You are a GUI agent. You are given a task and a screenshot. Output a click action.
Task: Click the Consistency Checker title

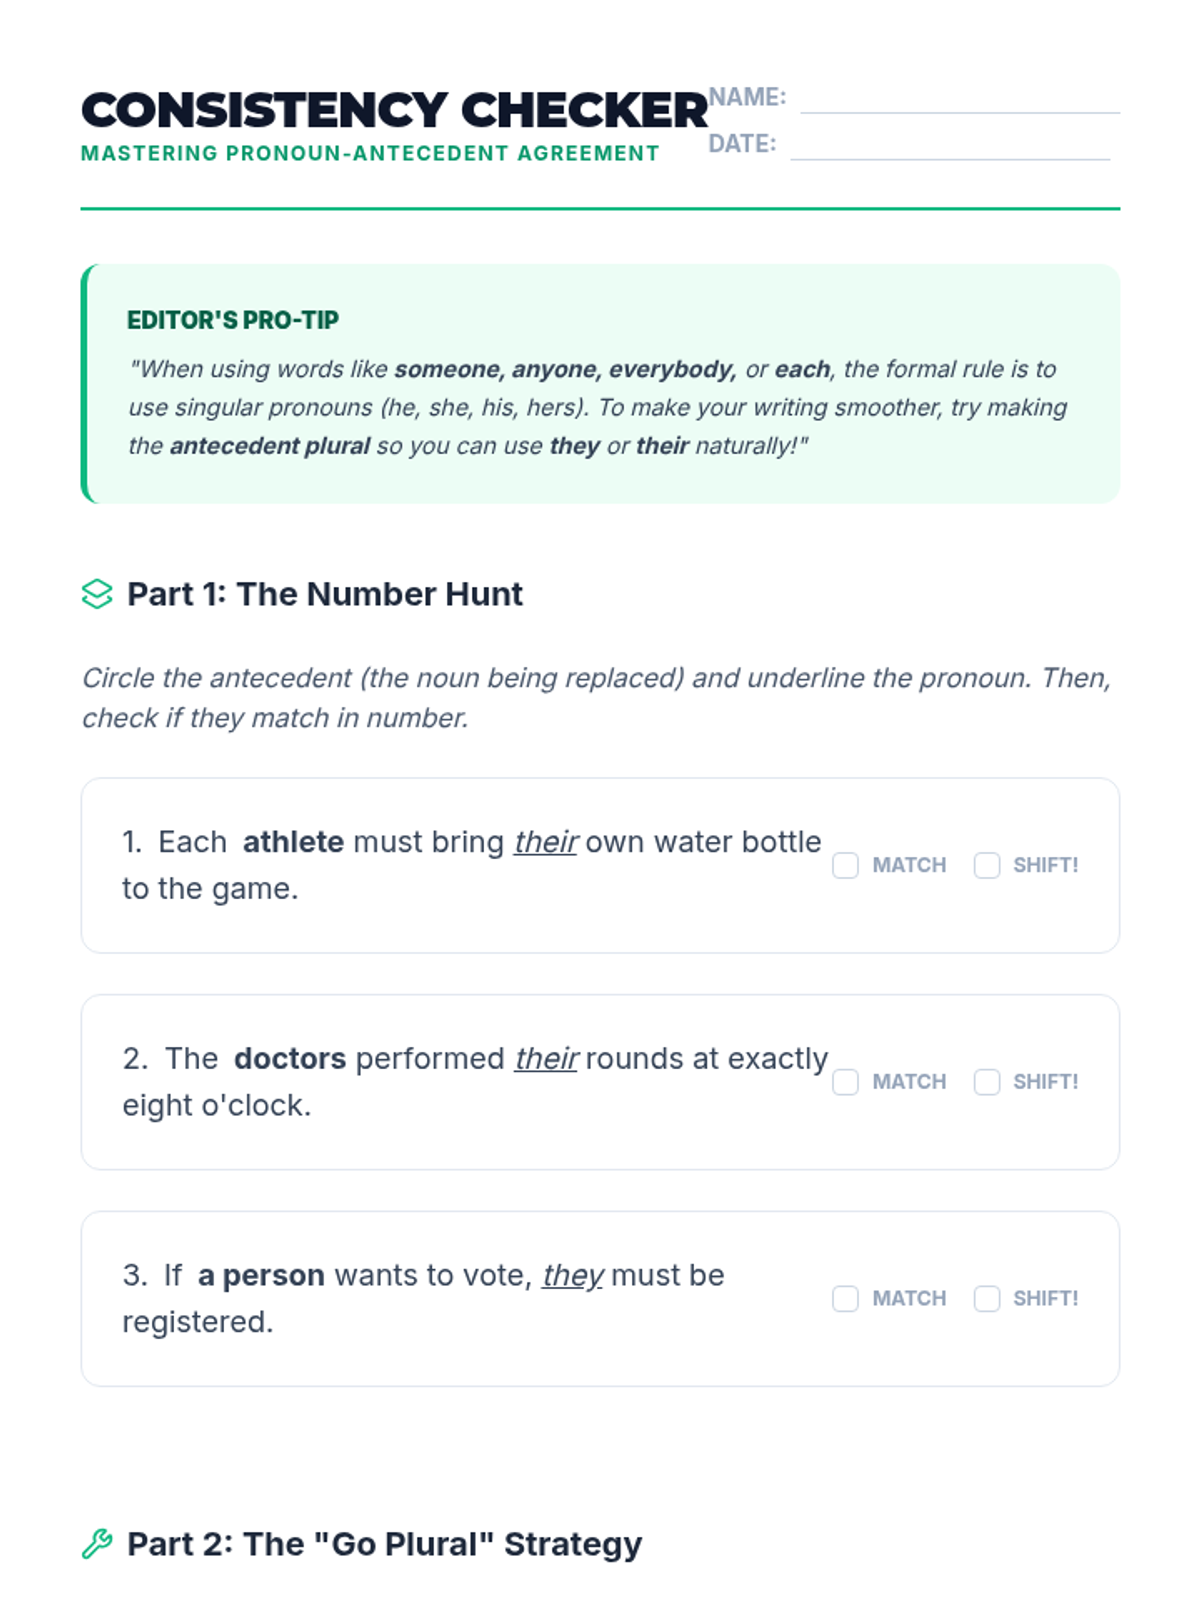pyautogui.click(x=394, y=110)
